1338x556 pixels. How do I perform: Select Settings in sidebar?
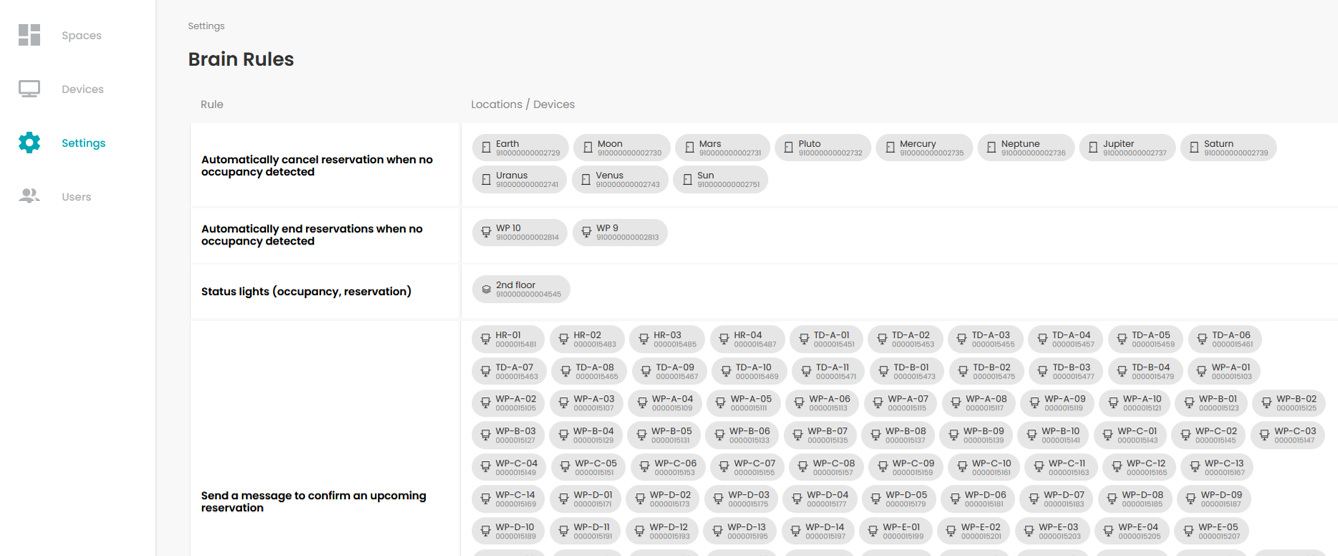[x=84, y=143]
